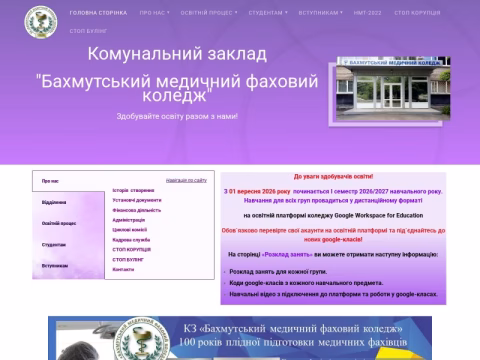This screenshot has width=480, height=360.
Task: Open the Циклові комісії link
Action: pyautogui.click(x=130, y=230)
